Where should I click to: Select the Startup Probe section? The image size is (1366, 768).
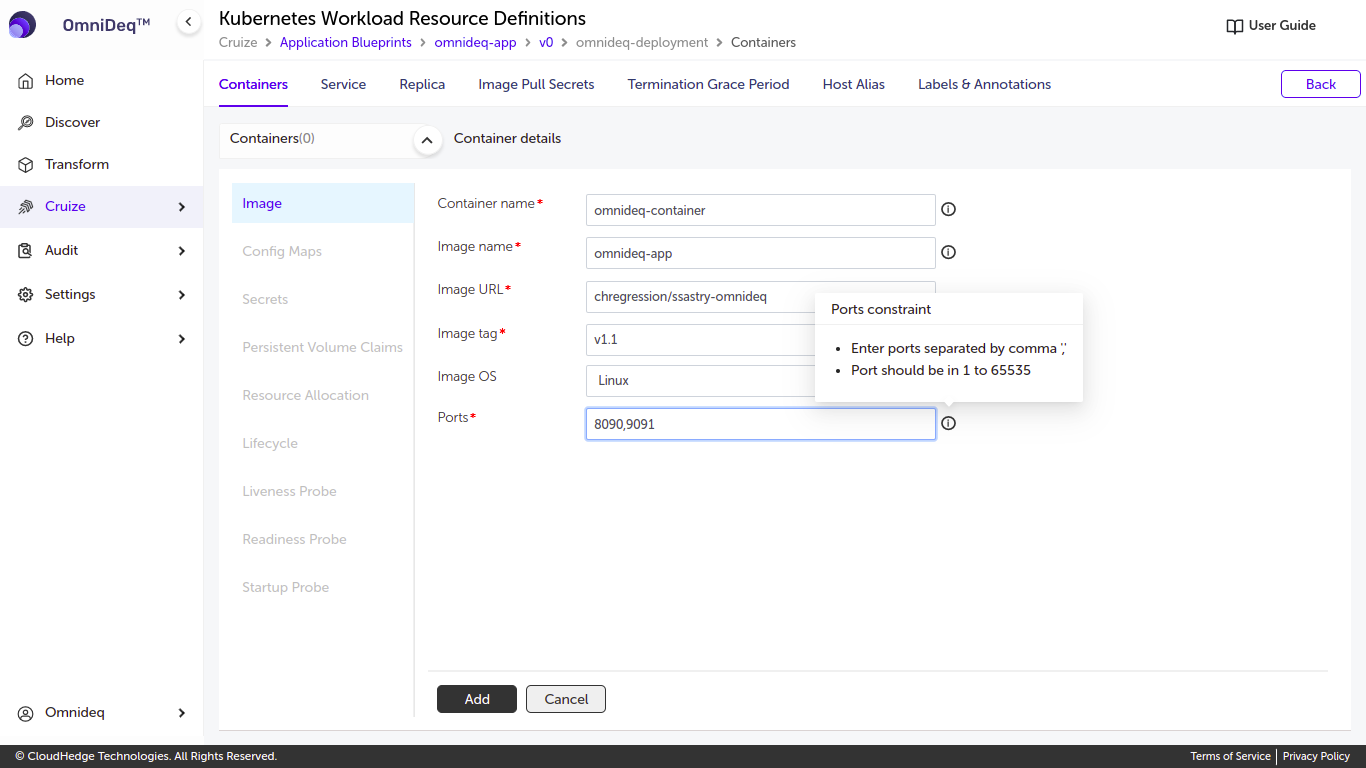323,587
